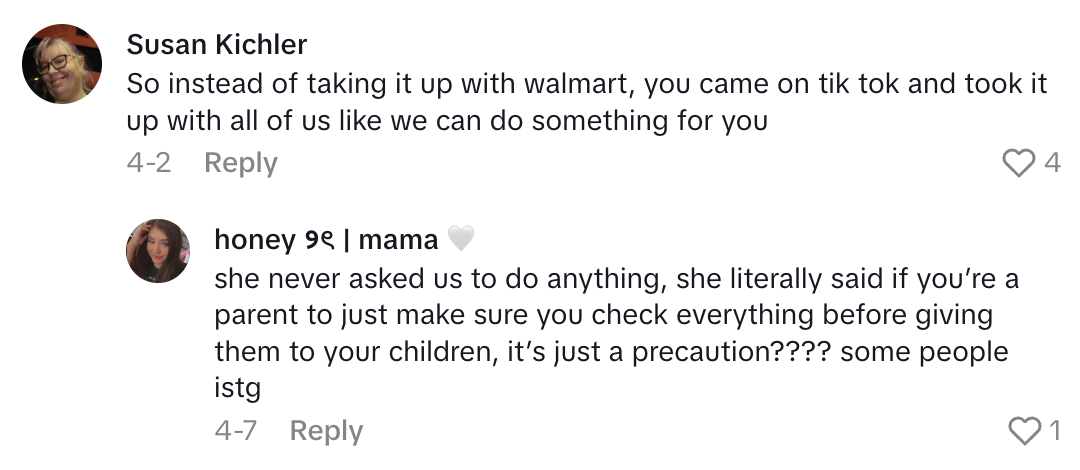Open the honey | mama username link
Screen dimensions: 1080x470
[x=326, y=240]
